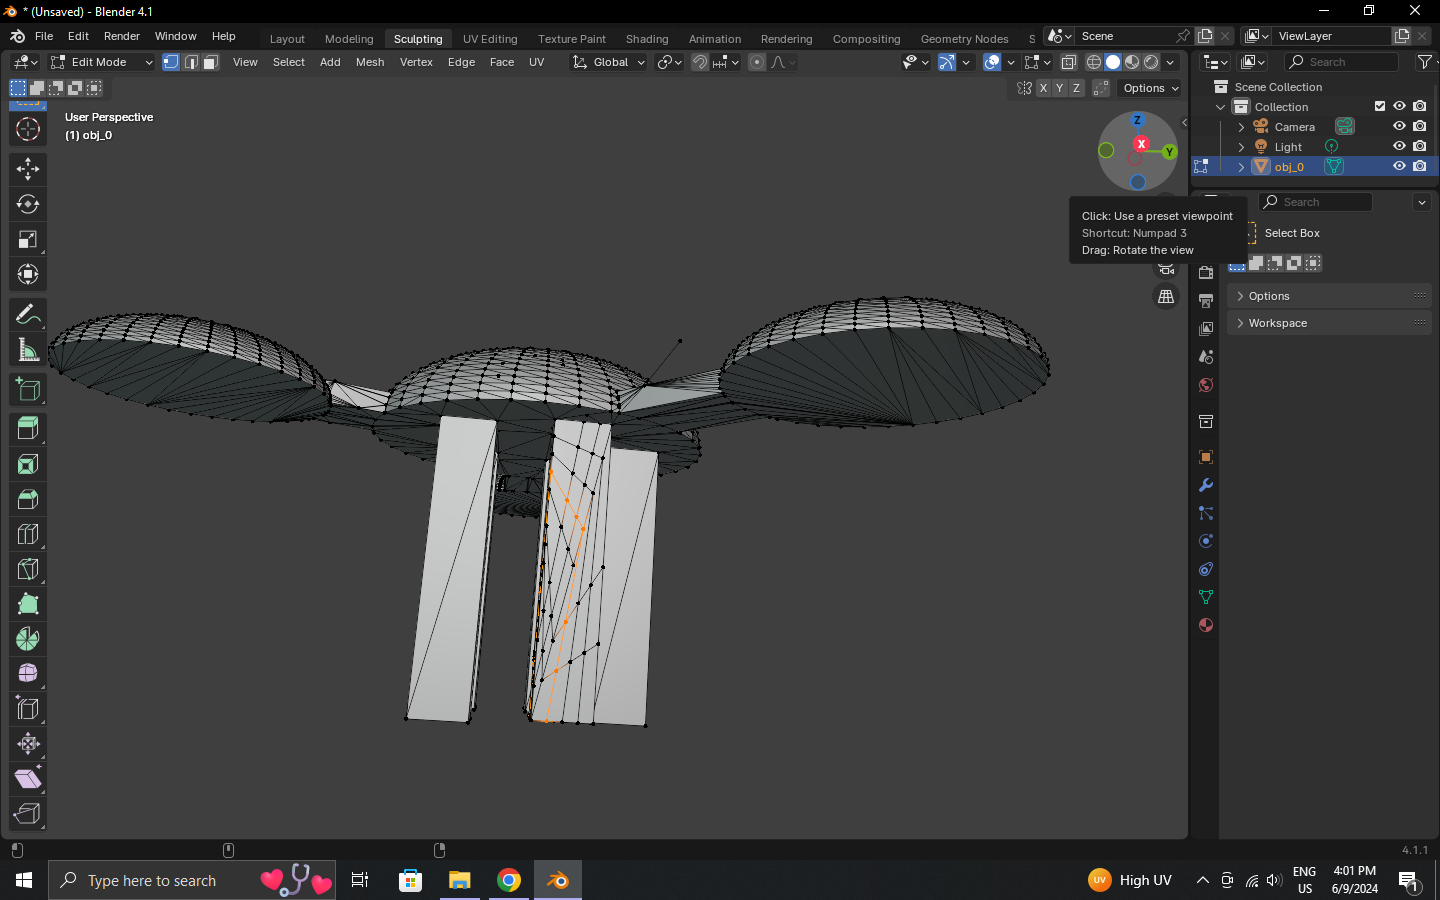
Task: Hide Camera in viewport
Action: click(1399, 126)
